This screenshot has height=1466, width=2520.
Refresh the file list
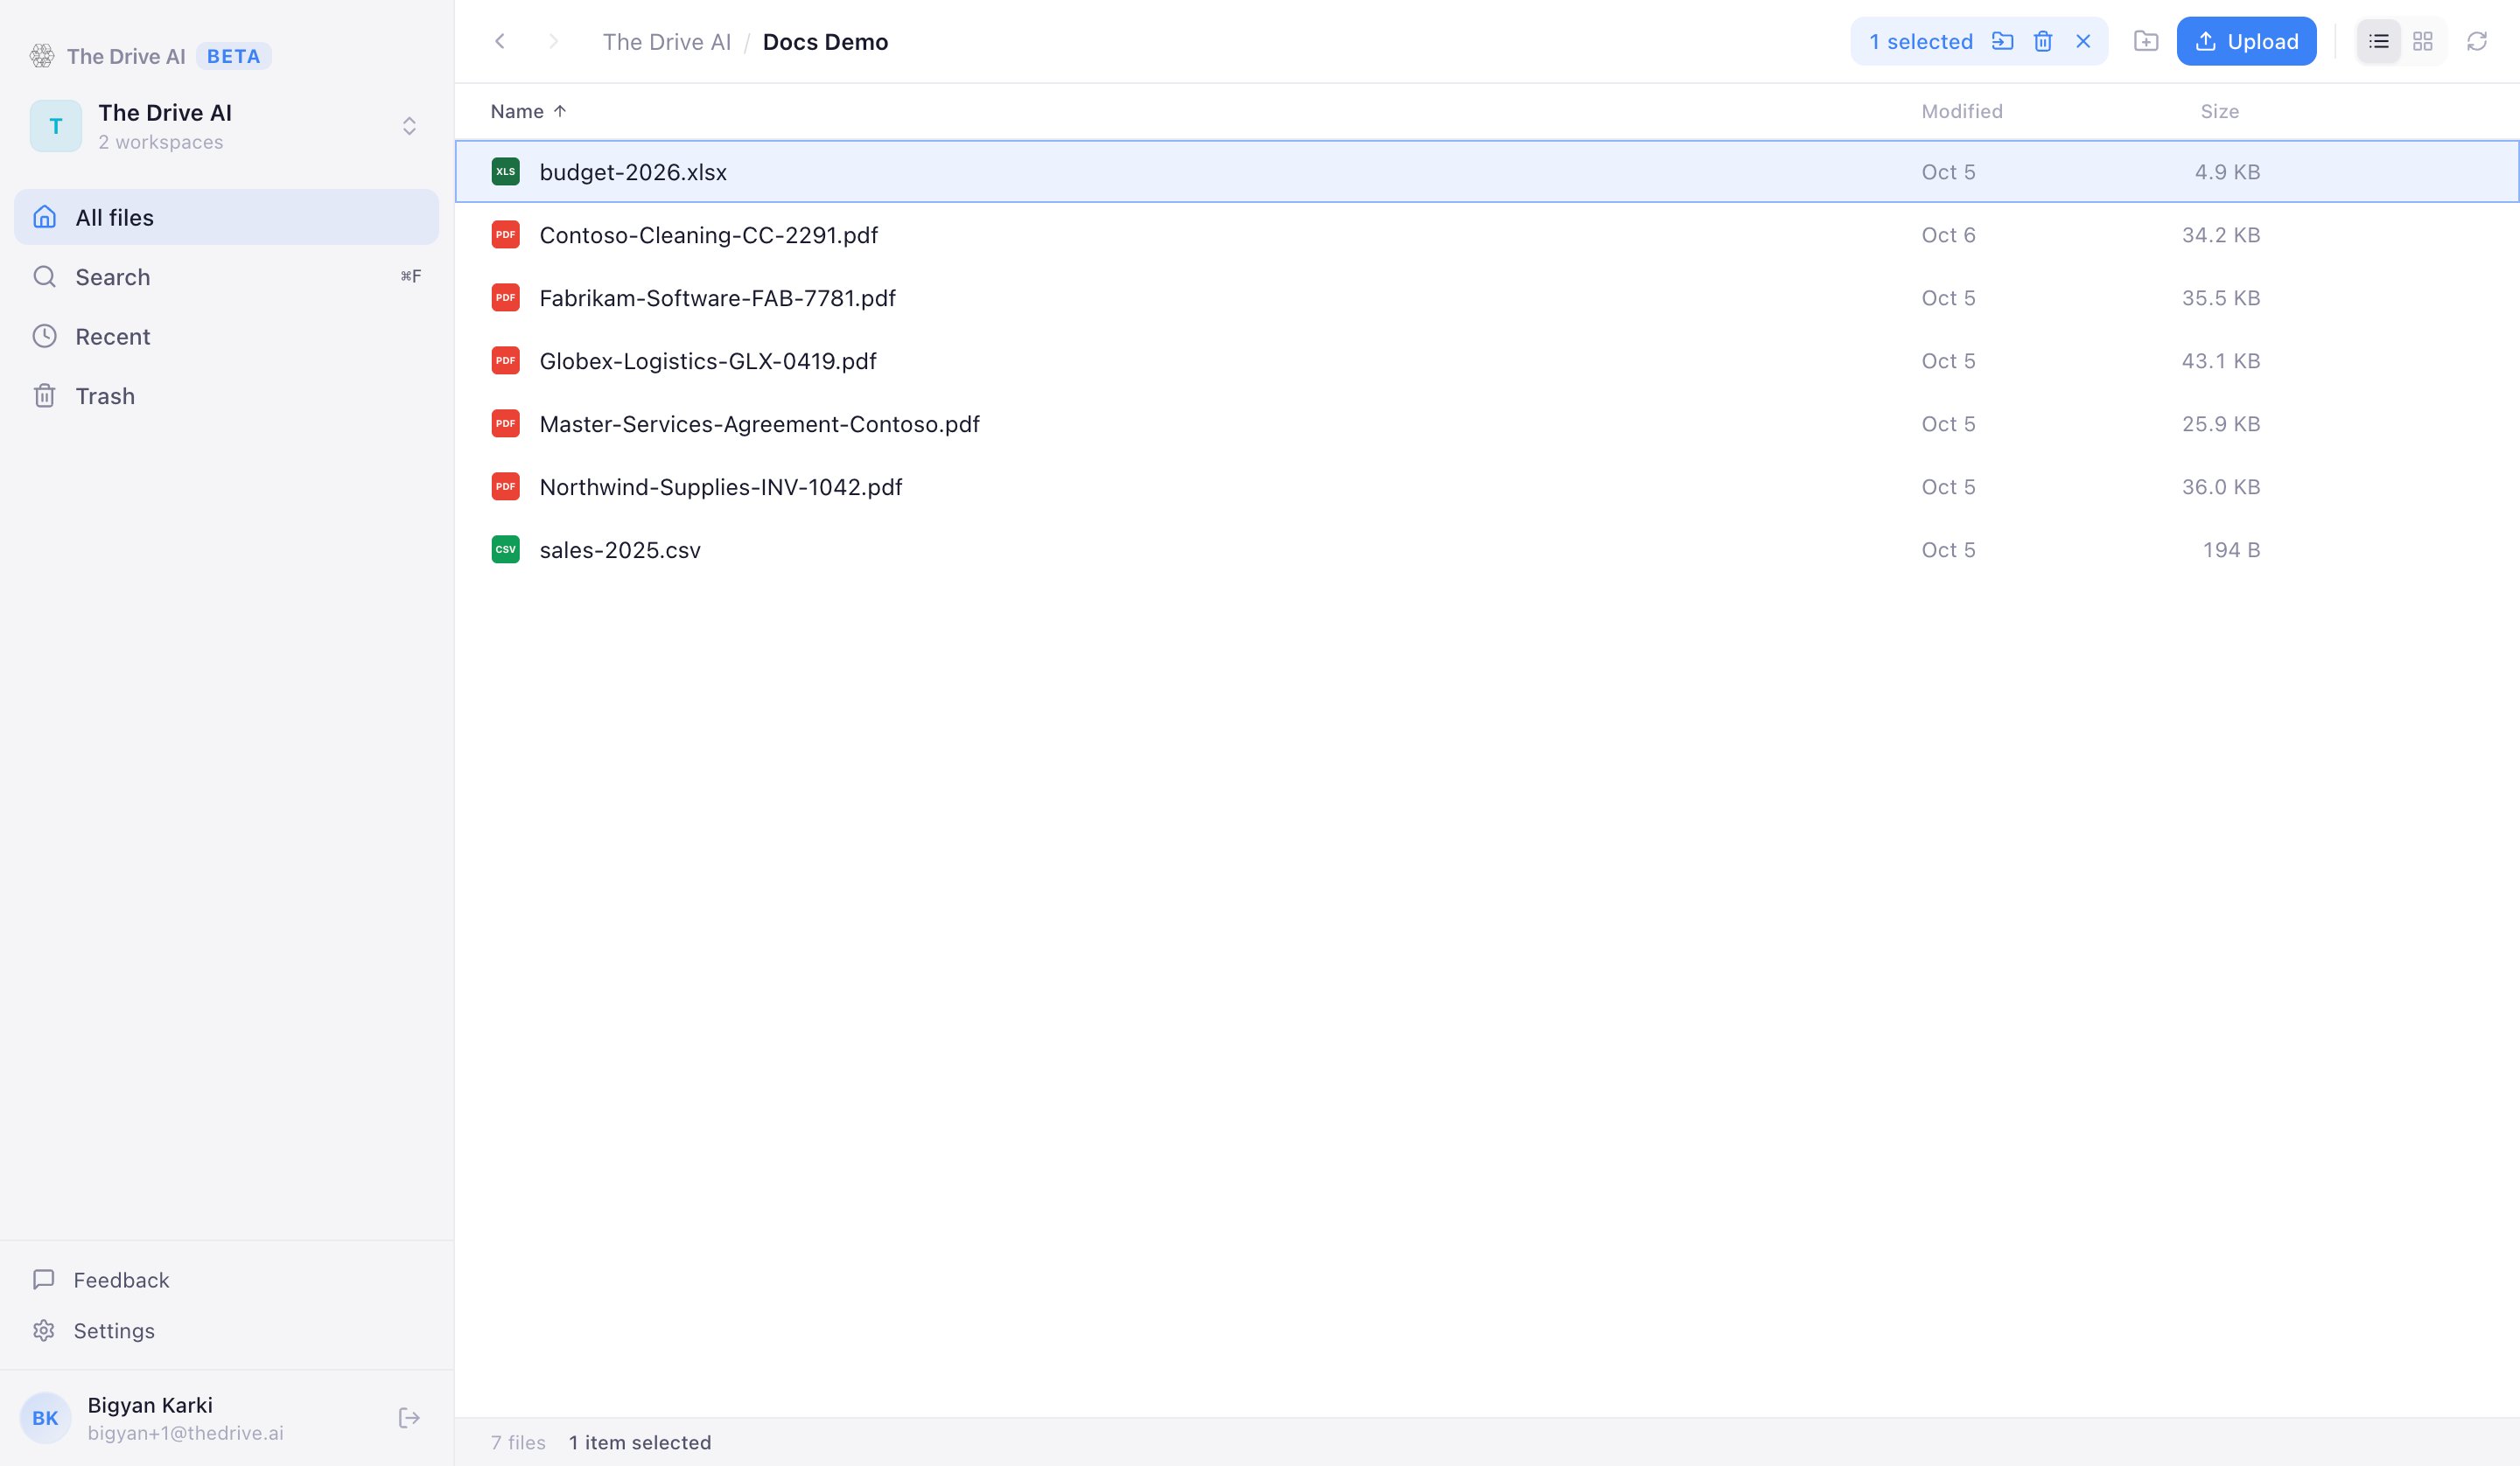(2477, 41)
